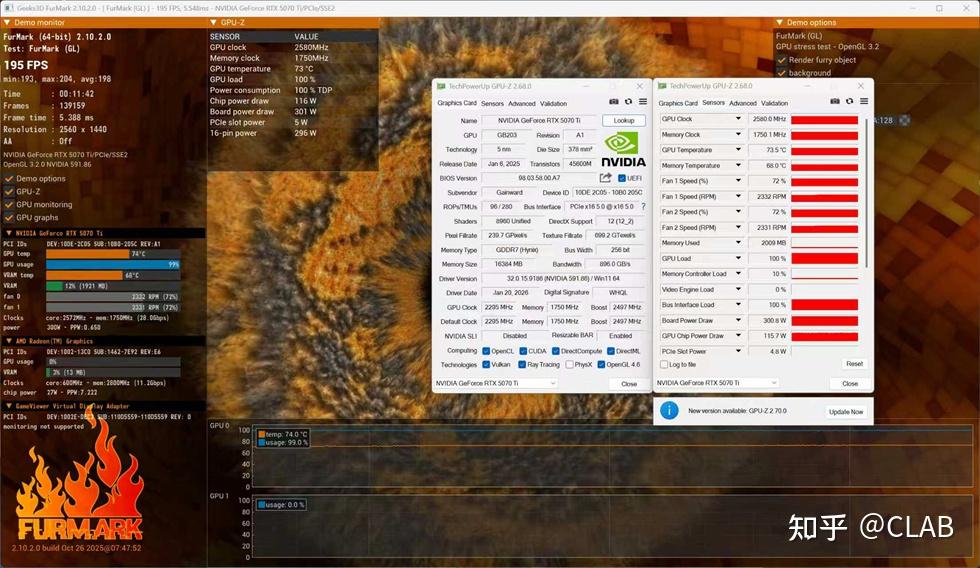
Task: Toggle the background option in Demo options
Action: pos(781,73)
